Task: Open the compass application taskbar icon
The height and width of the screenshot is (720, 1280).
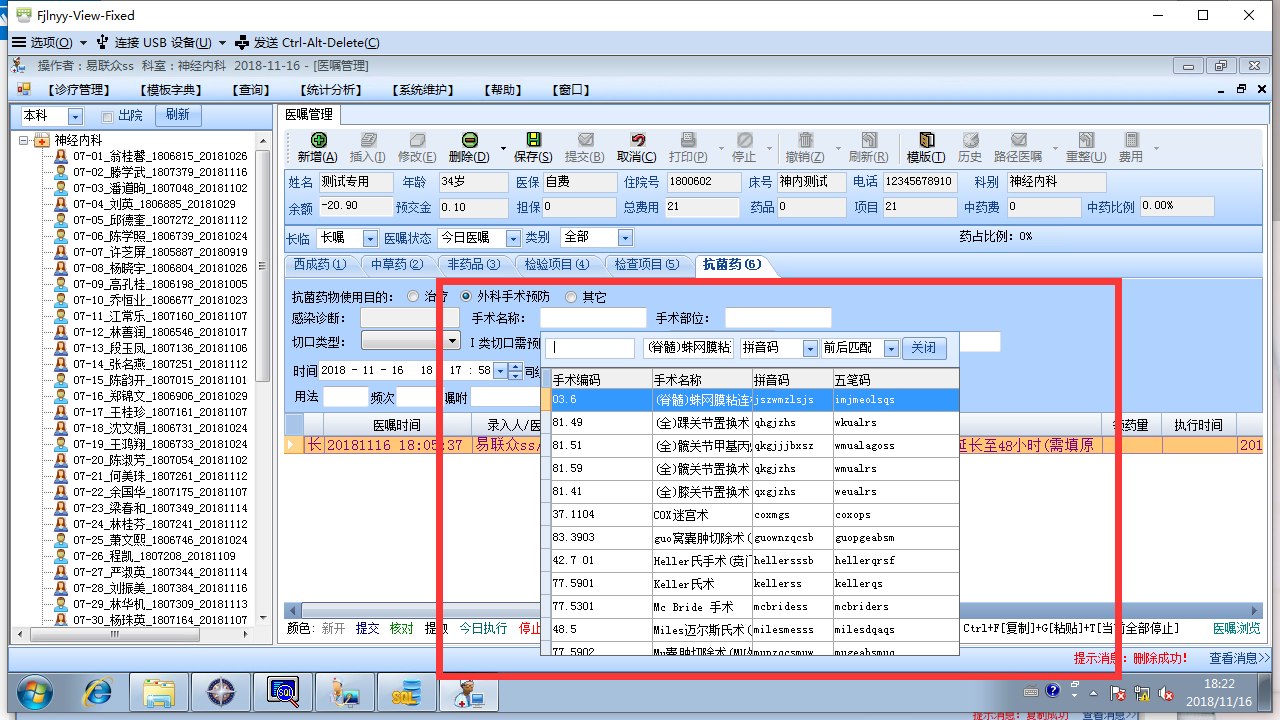Action: click(222, 692)
